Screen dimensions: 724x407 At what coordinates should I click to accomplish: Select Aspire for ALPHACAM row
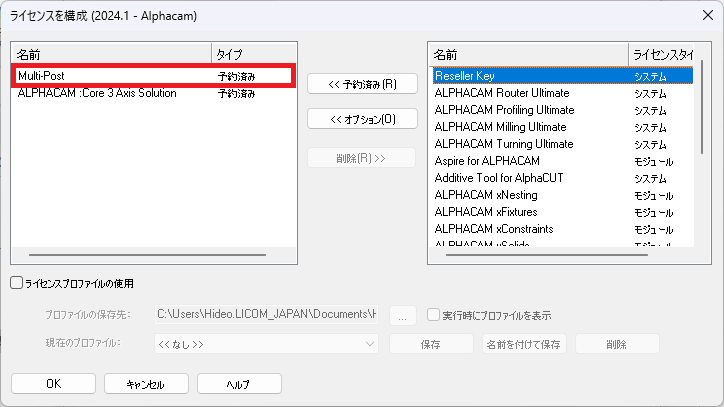tap(563, 161)
